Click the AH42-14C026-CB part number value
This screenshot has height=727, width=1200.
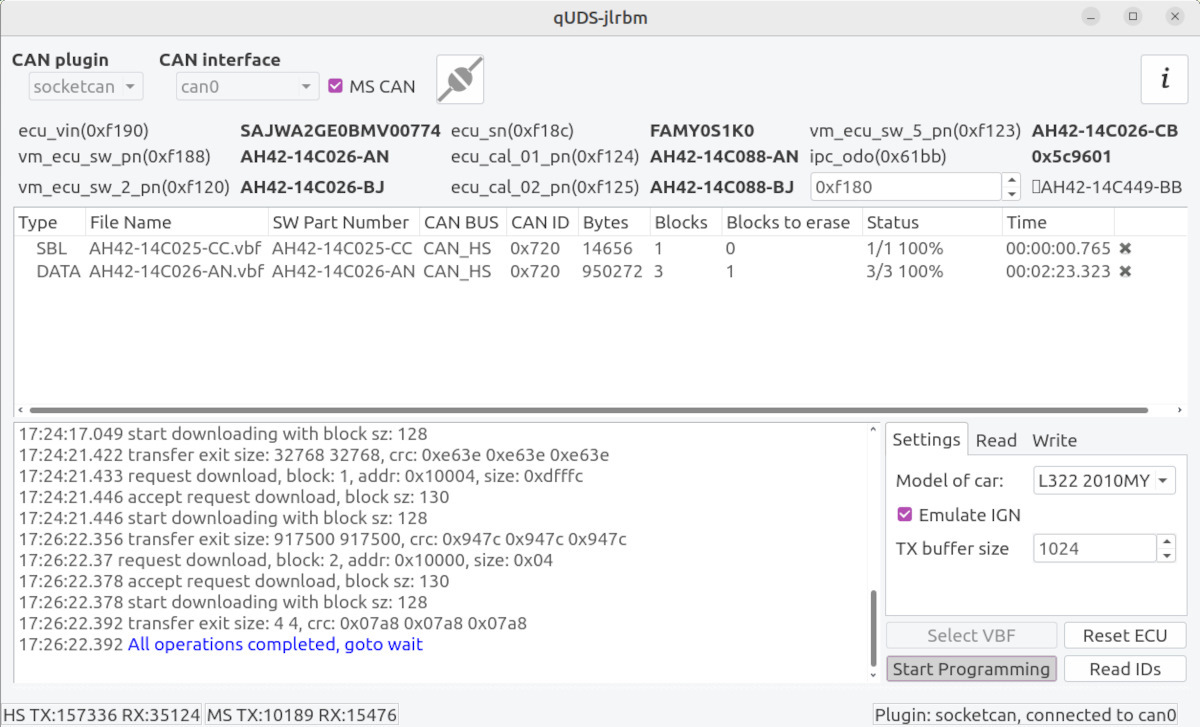click(1105, 131)
